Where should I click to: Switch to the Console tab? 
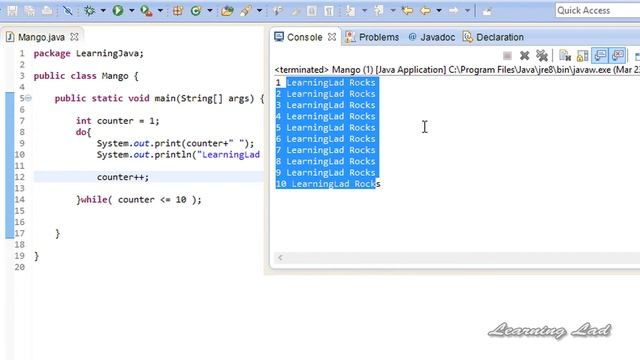[304, 37]
